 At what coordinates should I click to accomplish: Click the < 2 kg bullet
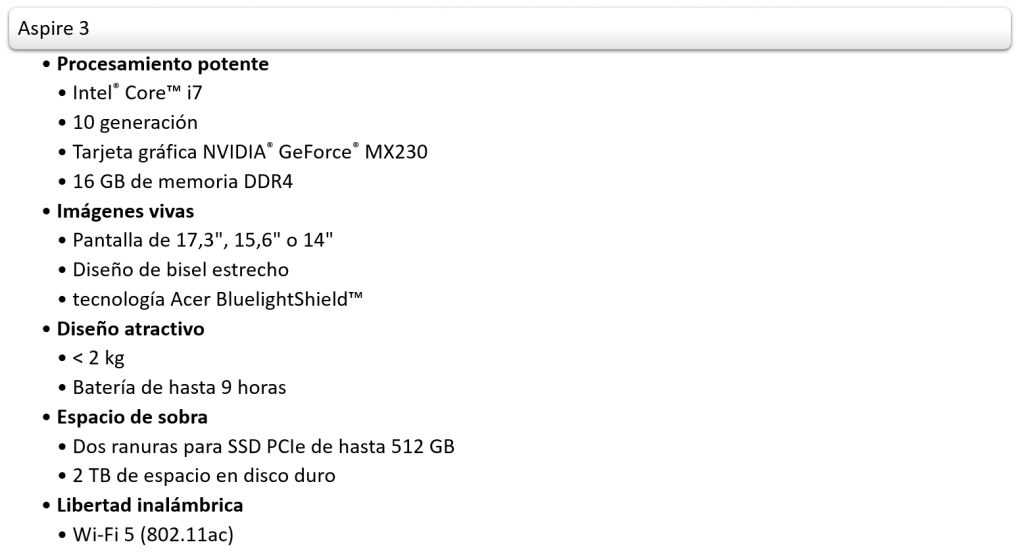click(x=99, y=359)
